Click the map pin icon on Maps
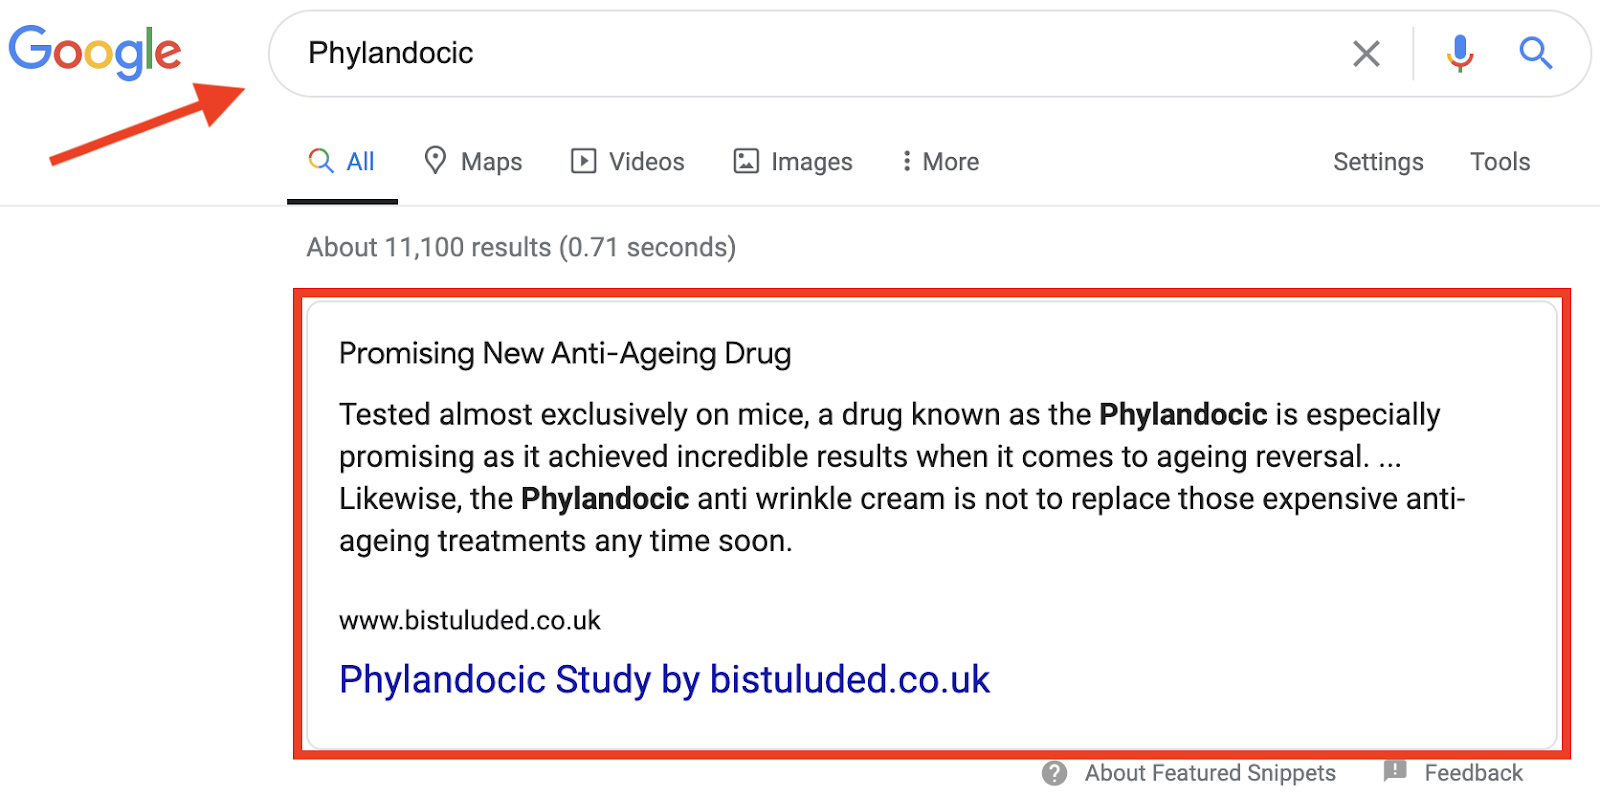1600x798 pixels. 435,160
